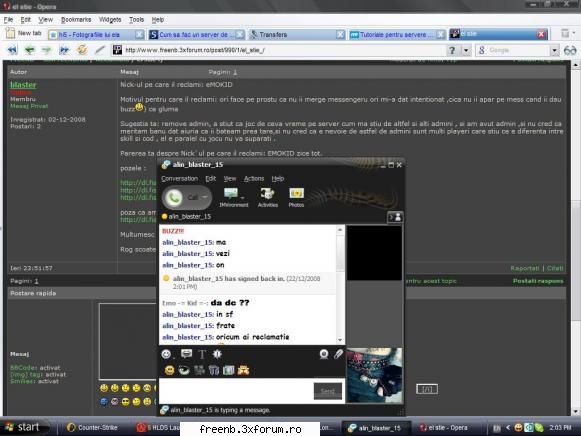This screenshot has width=581, height=436.
Task: Open the emoticon picker in chat toolbar
Action: click(166, 354)
